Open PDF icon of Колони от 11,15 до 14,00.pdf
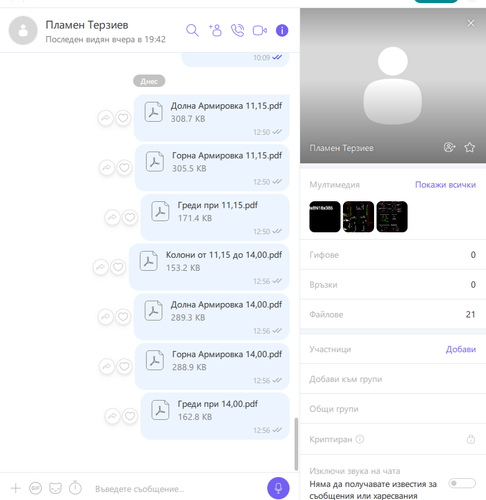Screen dimensions: 486x500 149,261
